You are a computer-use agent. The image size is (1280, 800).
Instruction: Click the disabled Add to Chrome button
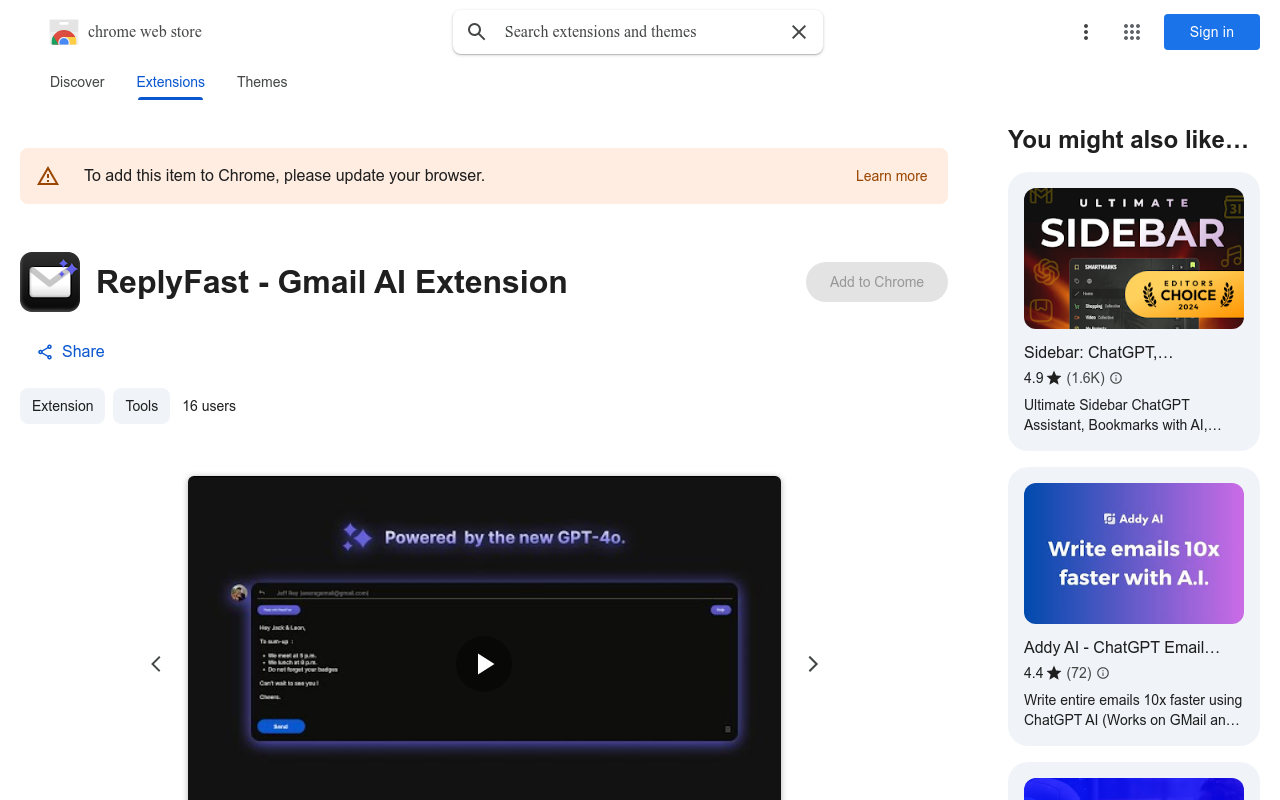[x=877, y=282]
